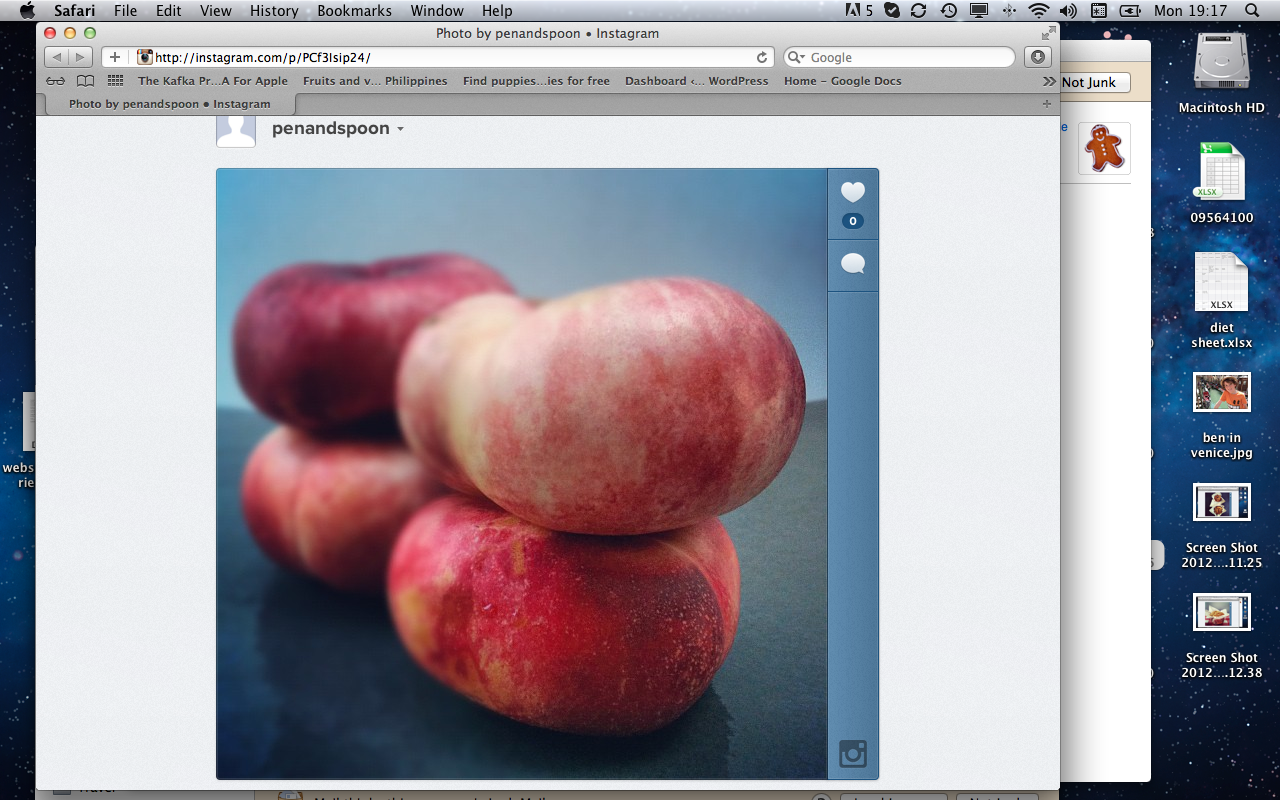Like the photo with the heart icon

point(852,192)
